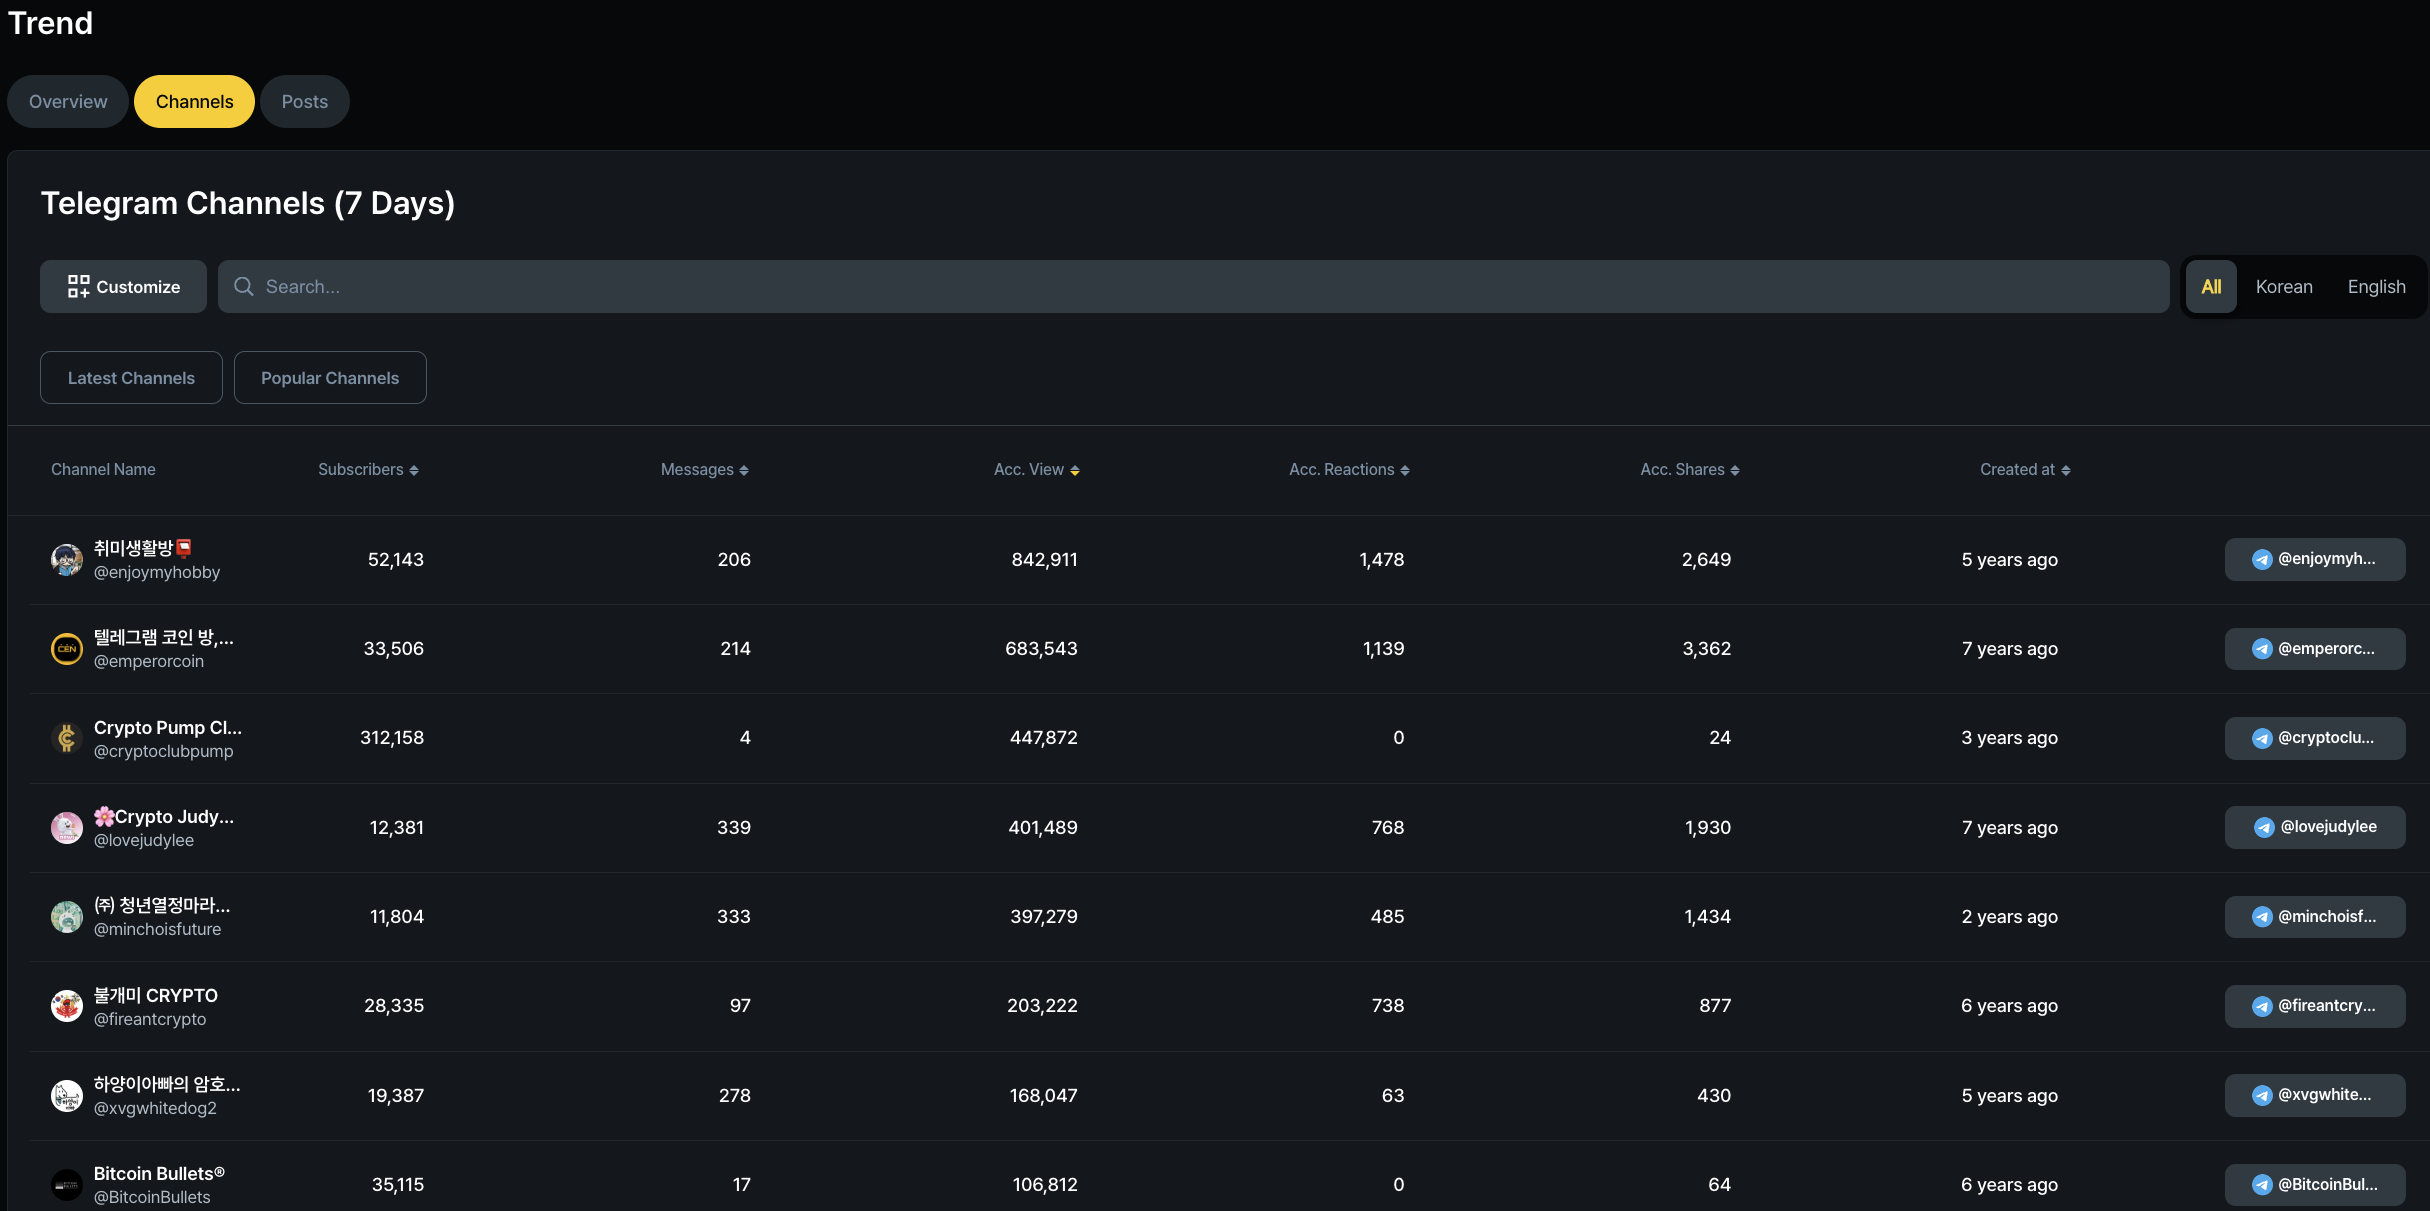Click the fireantcrypto channel avatar
This screenshot has height=1211, width=2430.
(67, 1006)
